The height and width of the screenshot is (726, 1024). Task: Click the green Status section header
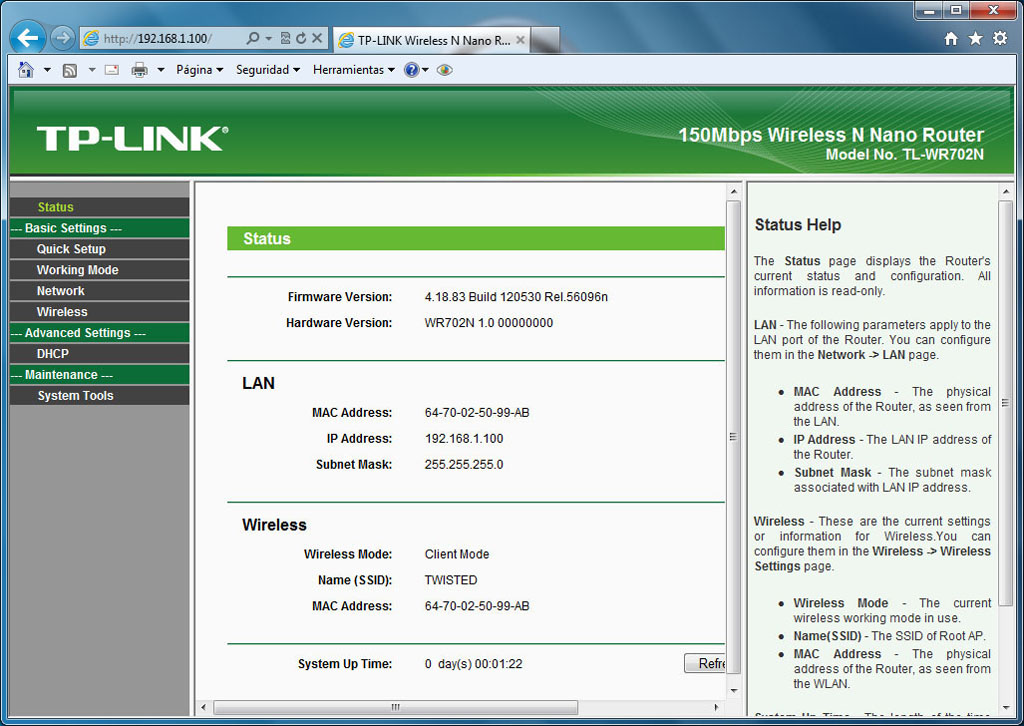coord(475,238)
